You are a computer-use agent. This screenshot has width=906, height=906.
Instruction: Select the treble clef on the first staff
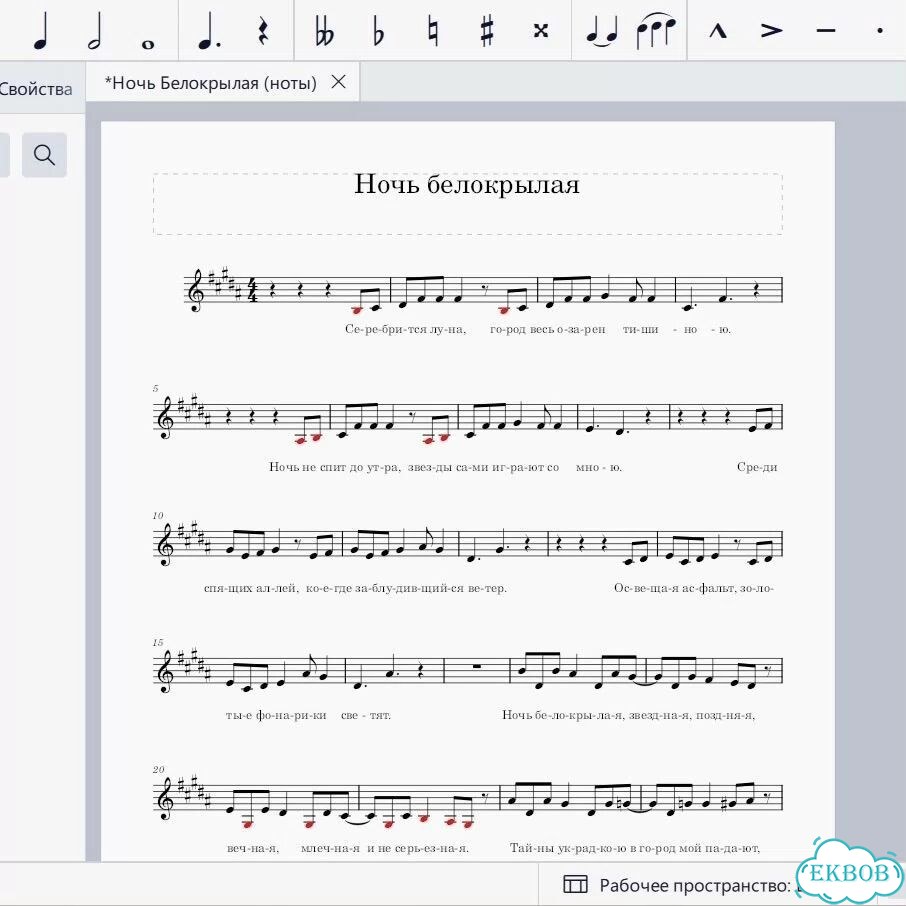point(197,291)
